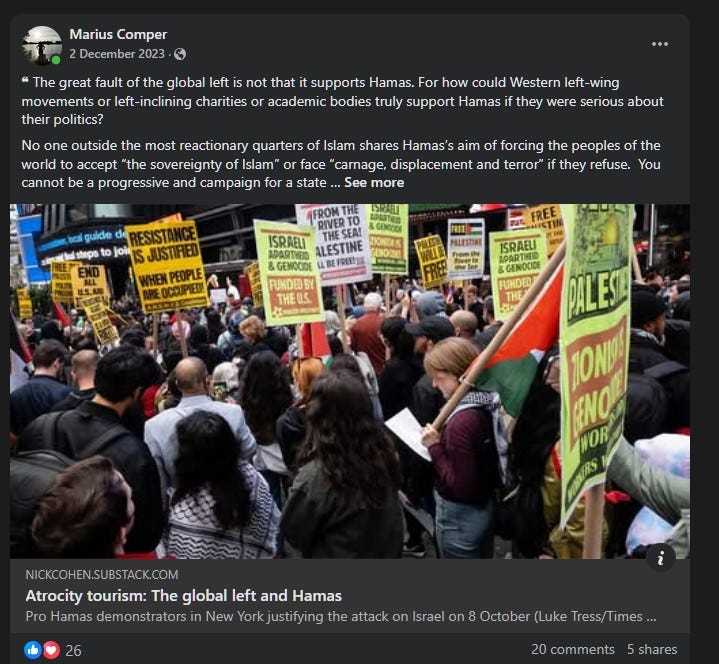Click the article description beginning 'Pro Hamas demonstrators'

click(341, 616)
